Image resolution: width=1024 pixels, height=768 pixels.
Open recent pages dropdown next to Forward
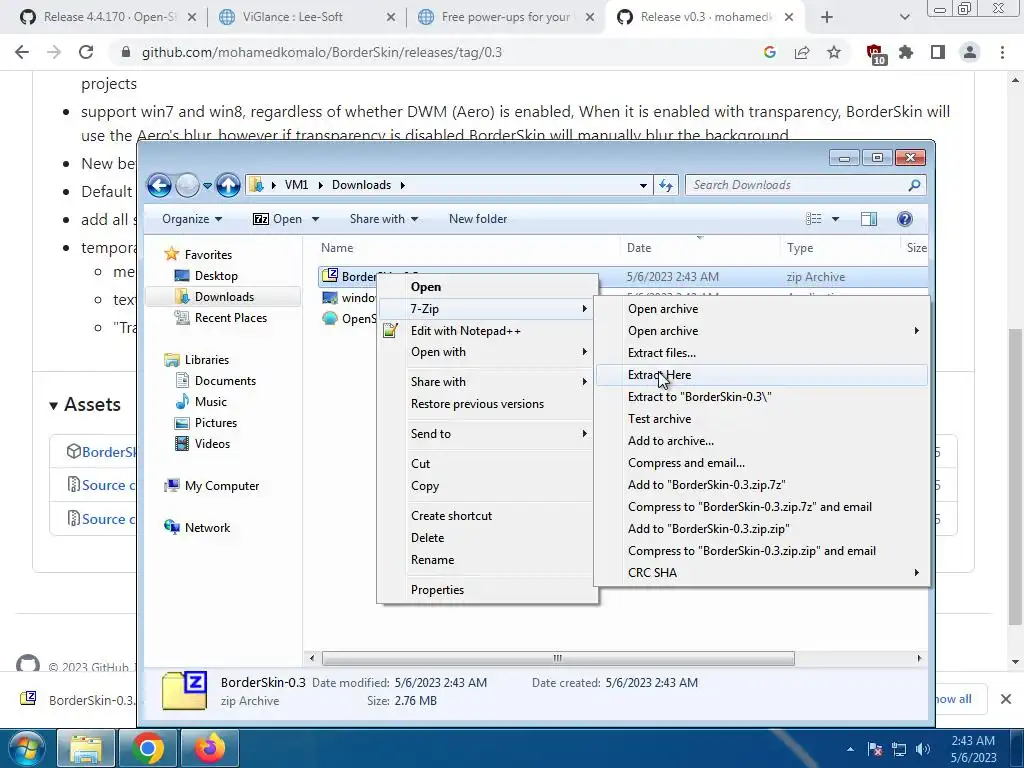207,185
